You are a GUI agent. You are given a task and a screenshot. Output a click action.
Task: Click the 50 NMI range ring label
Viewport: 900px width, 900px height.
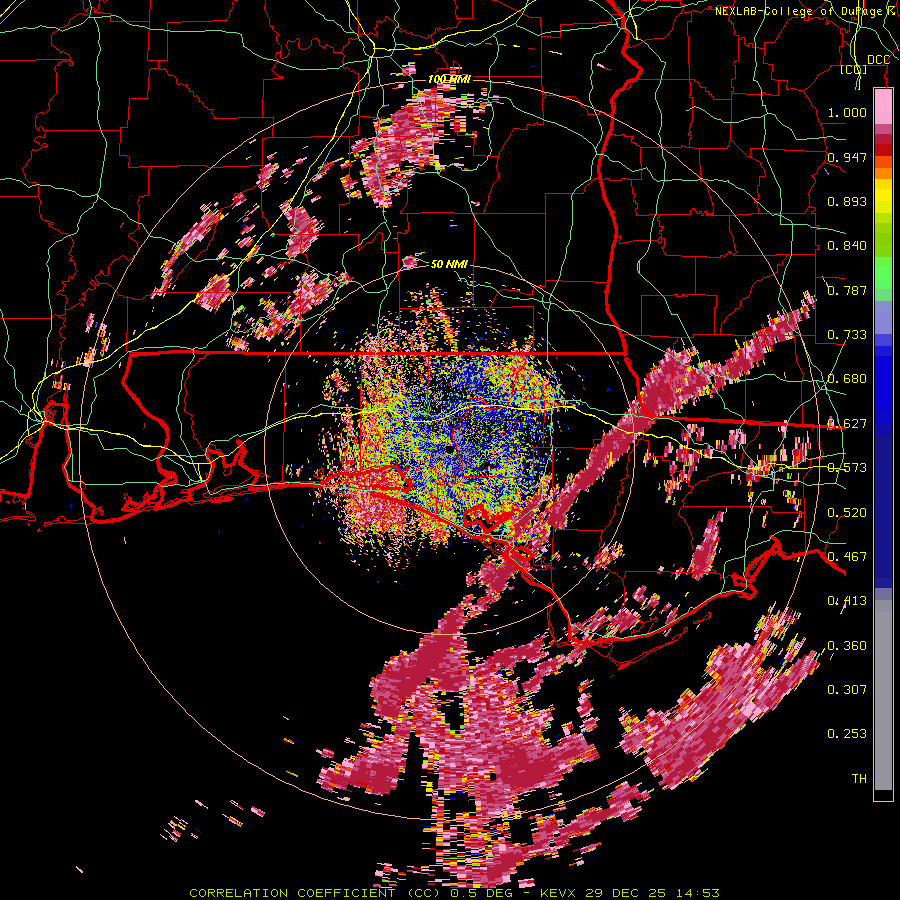(x=449, y=264)
